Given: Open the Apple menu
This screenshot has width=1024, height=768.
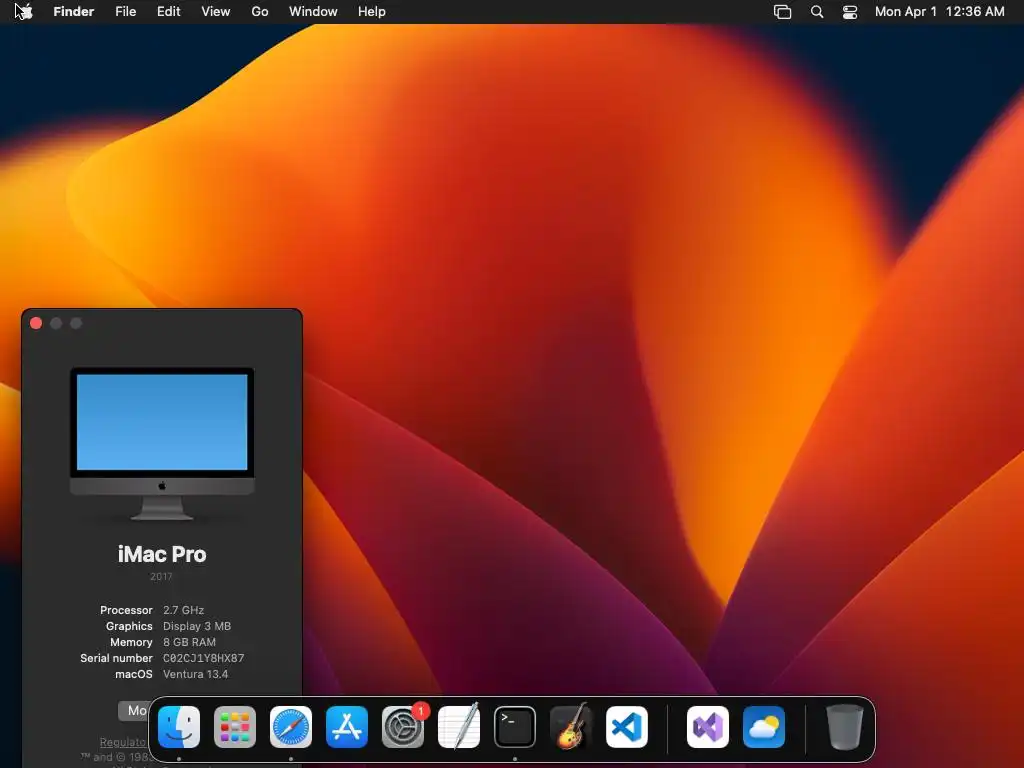Looking at the screenshot, I should point(24,11).
